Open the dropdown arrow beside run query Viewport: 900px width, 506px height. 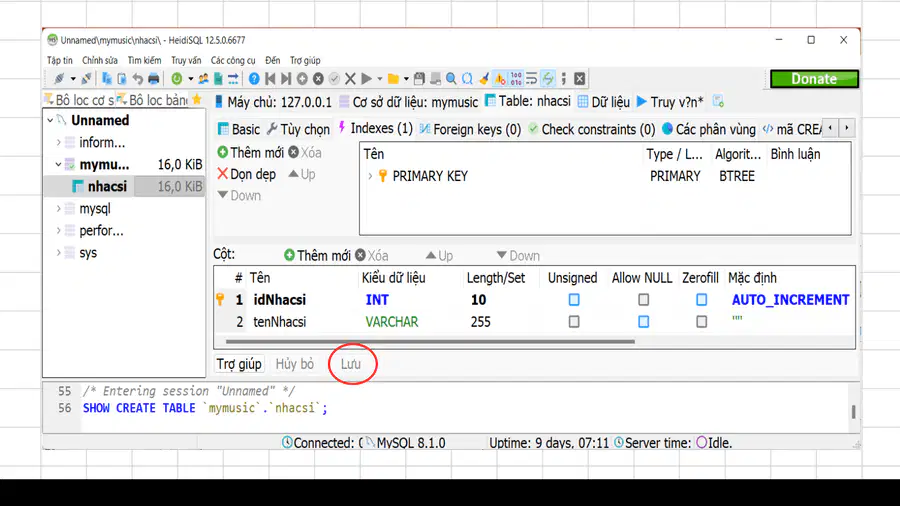point(379,79)
